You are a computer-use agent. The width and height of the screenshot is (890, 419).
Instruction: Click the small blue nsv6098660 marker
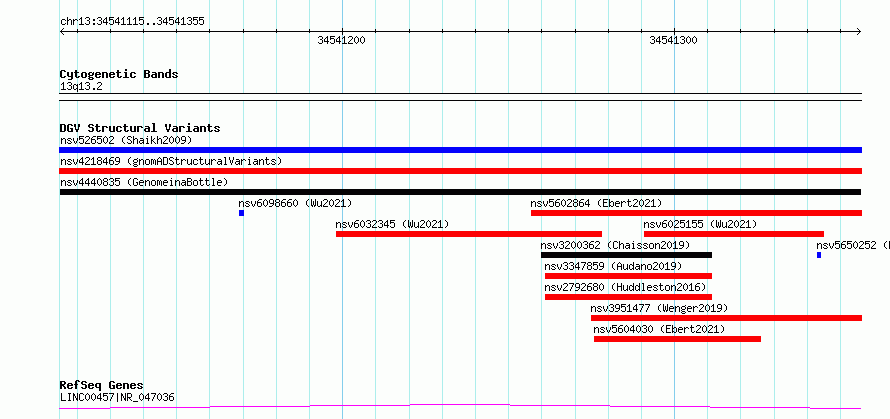(x=241, y=213)
